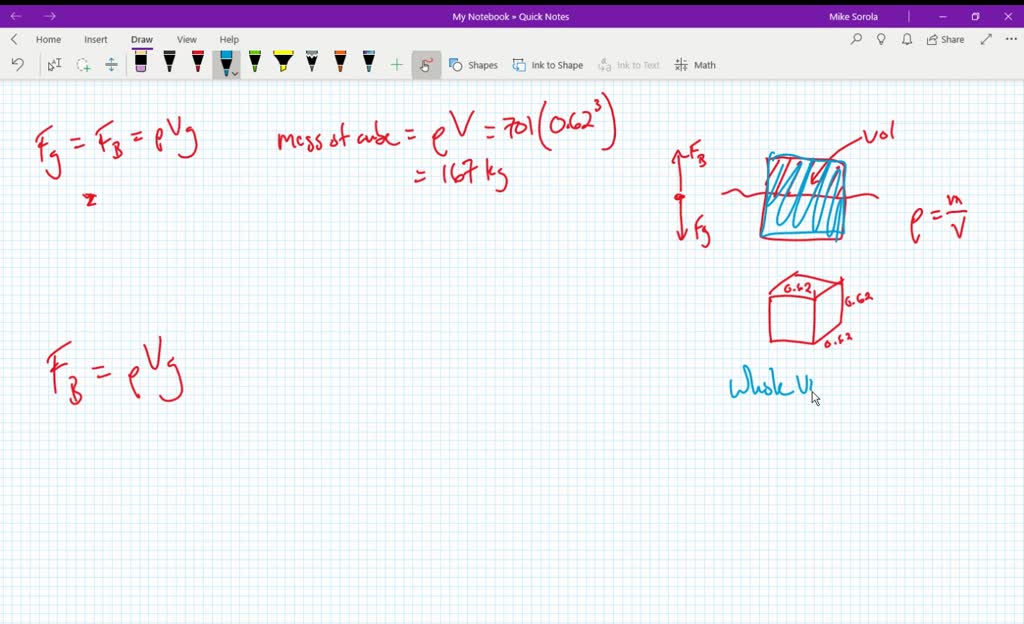The height and width of the screenshot is (624, 1024).
Task: Add a new pen with the plus button
Action: point(395,63)
